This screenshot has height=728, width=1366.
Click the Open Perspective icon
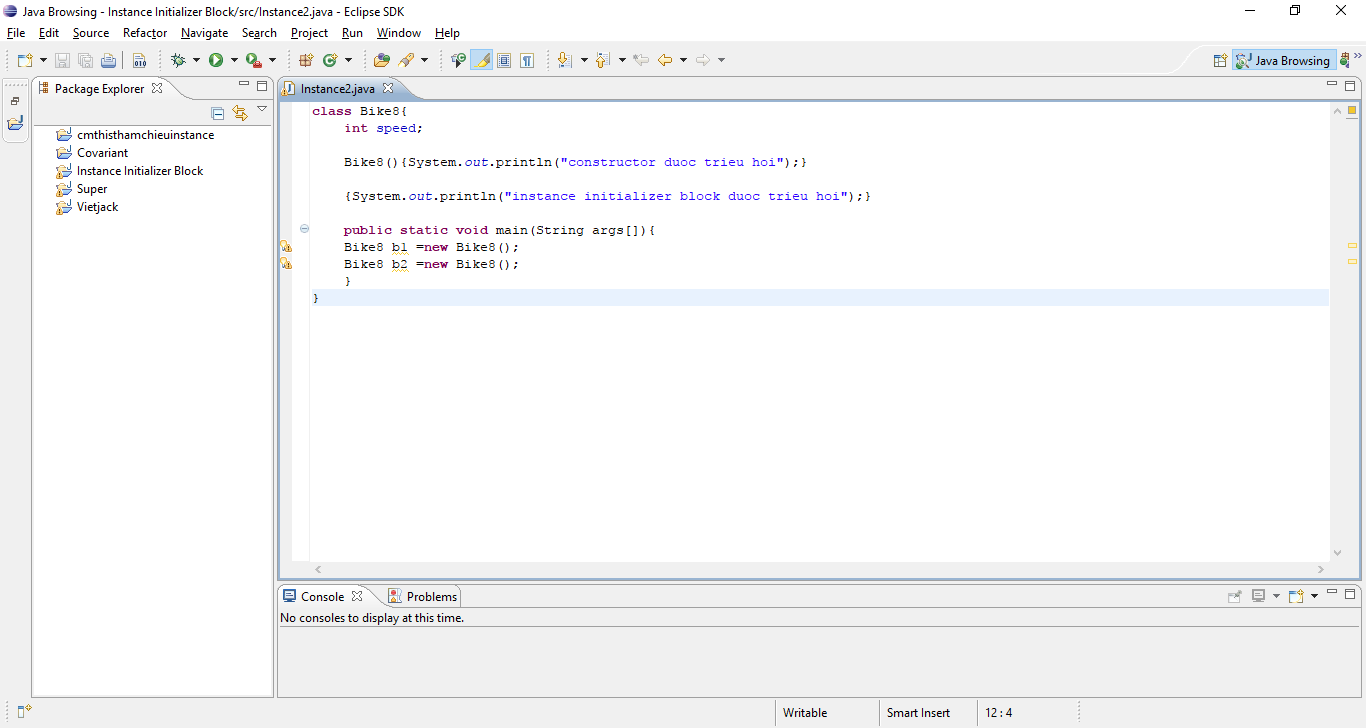(x=1220, y=61)
